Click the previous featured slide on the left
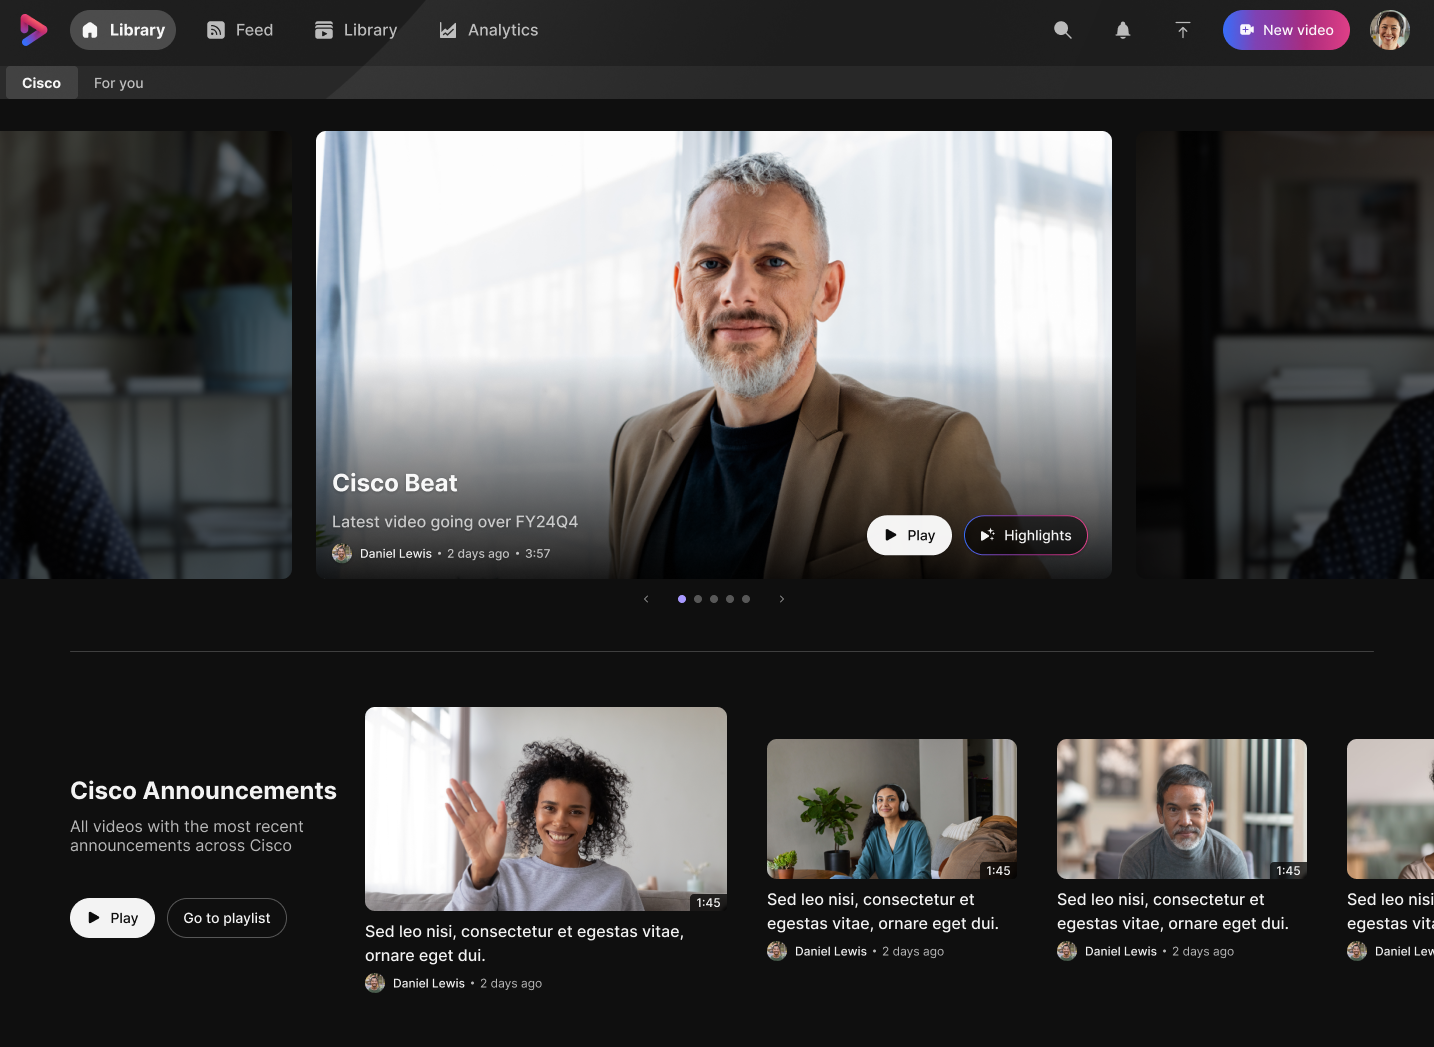The width and height of the screenshot is (1434, 1047). 146,355
